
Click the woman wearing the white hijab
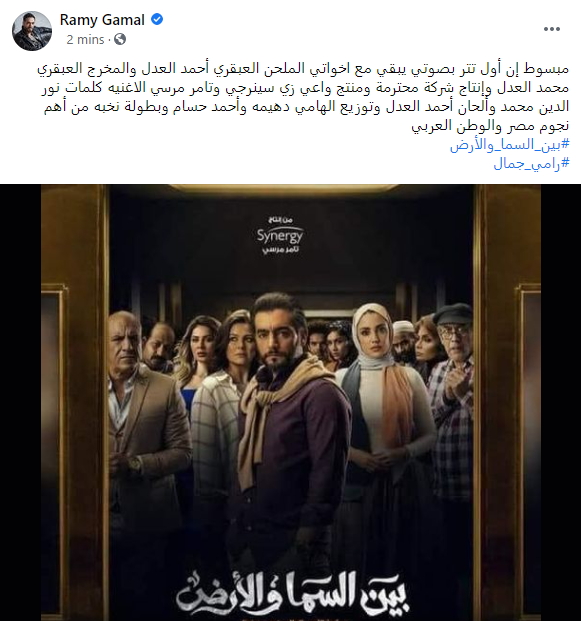382,396
